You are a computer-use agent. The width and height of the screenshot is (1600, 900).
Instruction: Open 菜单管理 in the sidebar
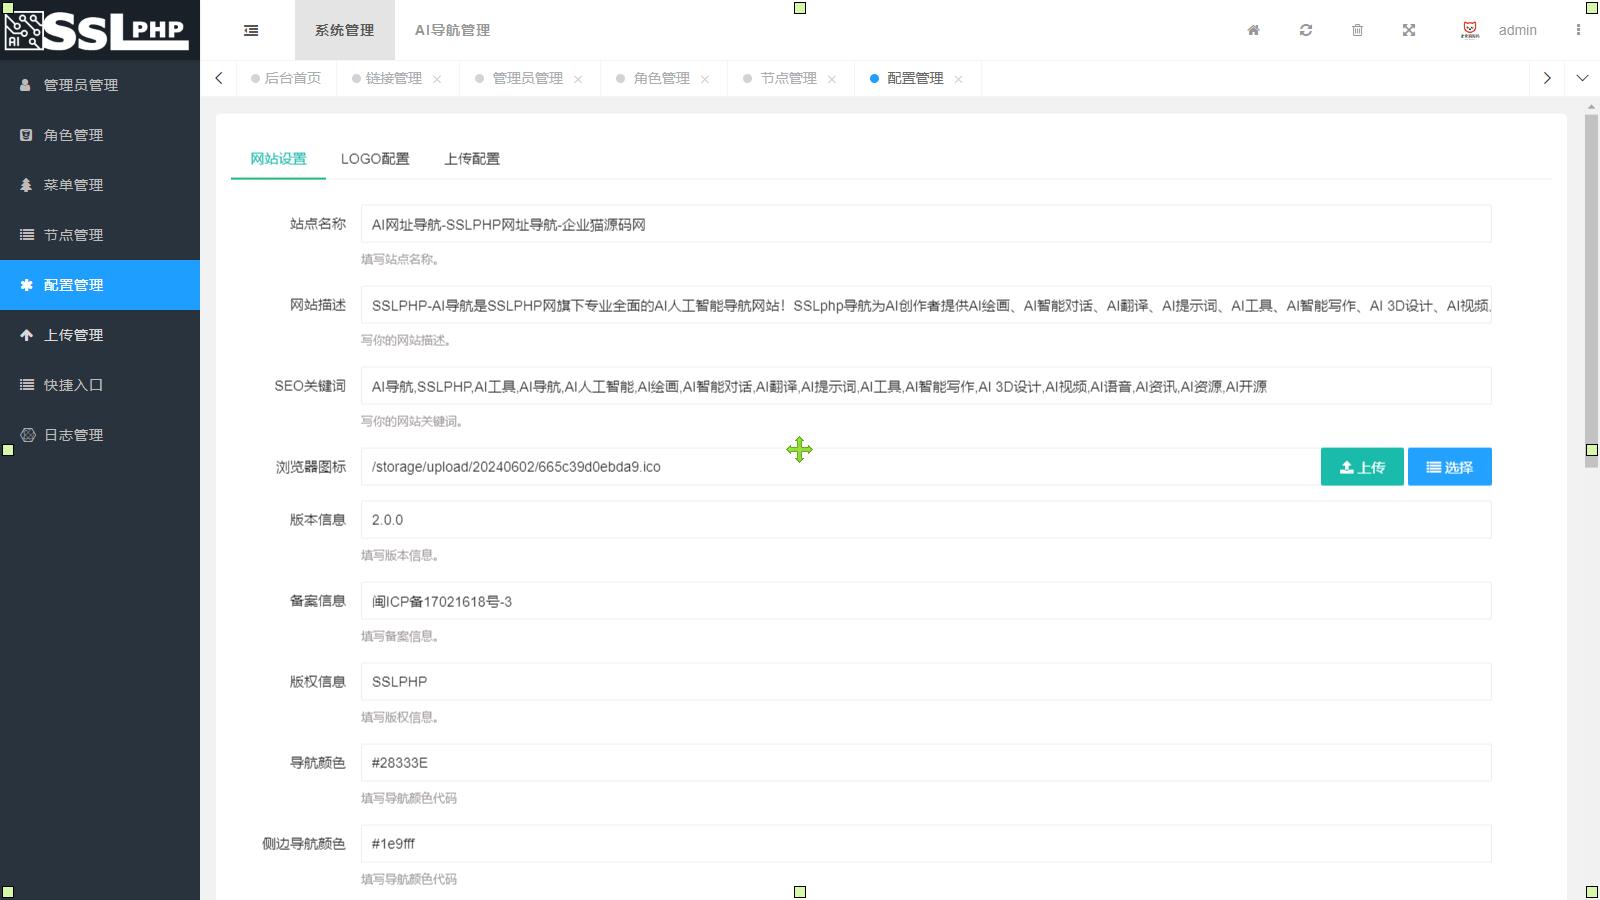tap(100, 185)
